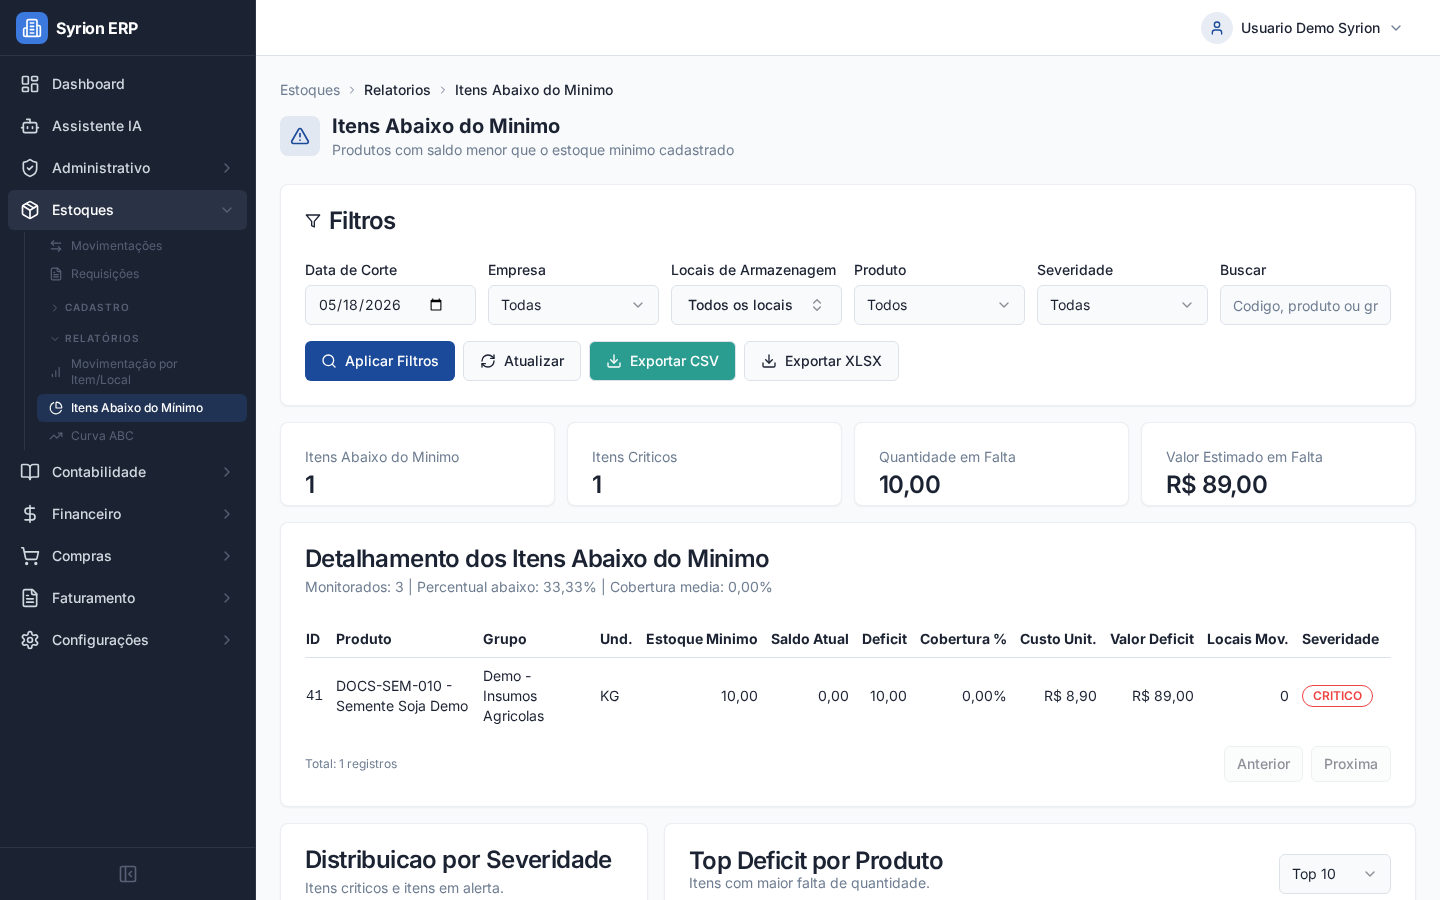This screenshot has width=1440, height=900.
Task: Click the Quantidade em Falta card
Action: [x=991, y=464]
